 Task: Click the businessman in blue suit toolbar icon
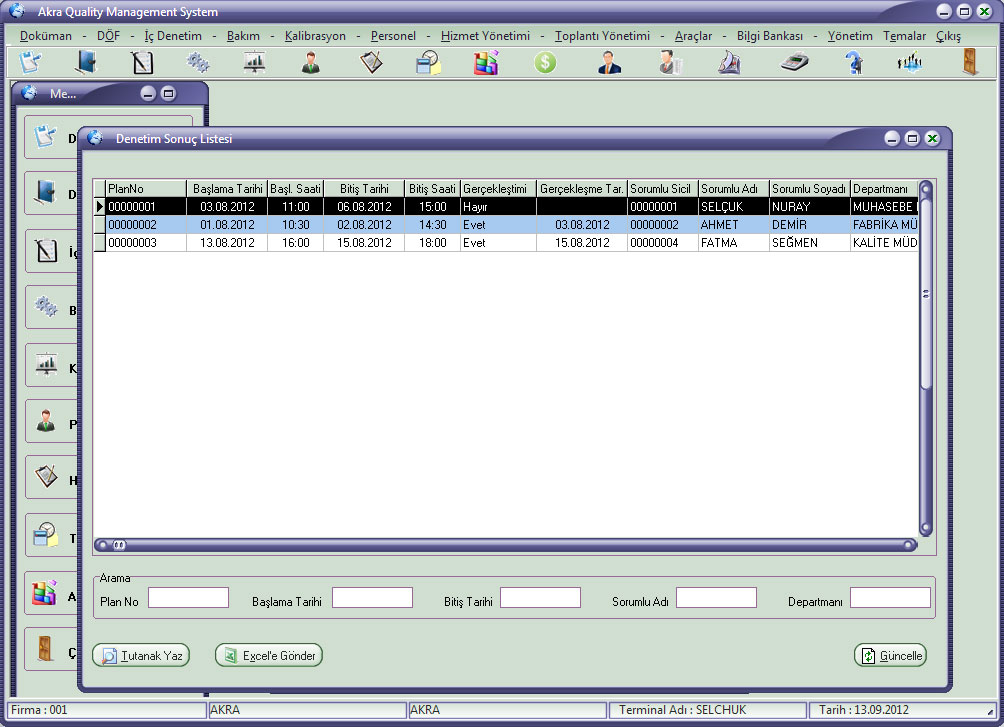(x=609, y=63)
